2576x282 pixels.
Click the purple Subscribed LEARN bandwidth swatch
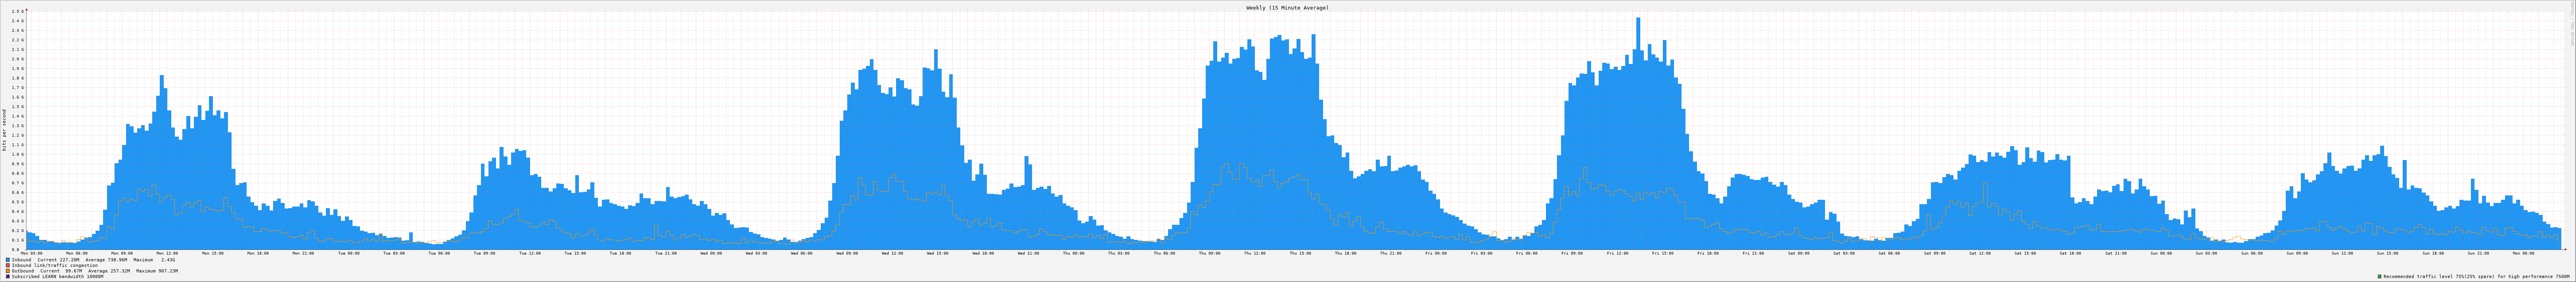[8, 276]
